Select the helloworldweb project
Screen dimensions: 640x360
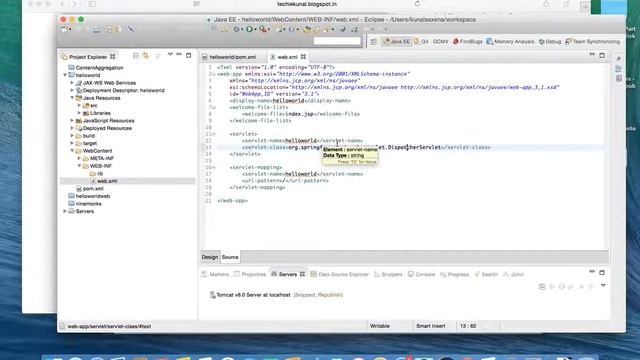pos(93,196)
